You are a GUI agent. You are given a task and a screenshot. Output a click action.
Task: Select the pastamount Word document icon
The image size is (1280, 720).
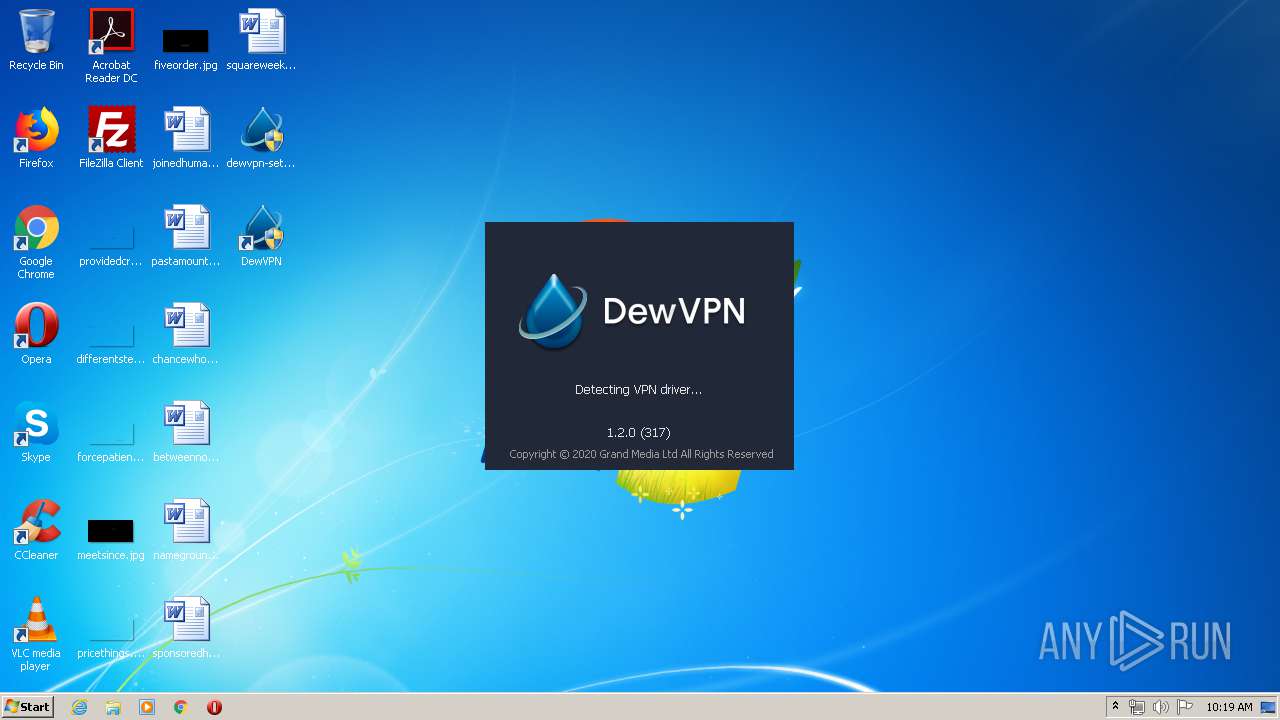pyautogui.click(x=186, y=236)
